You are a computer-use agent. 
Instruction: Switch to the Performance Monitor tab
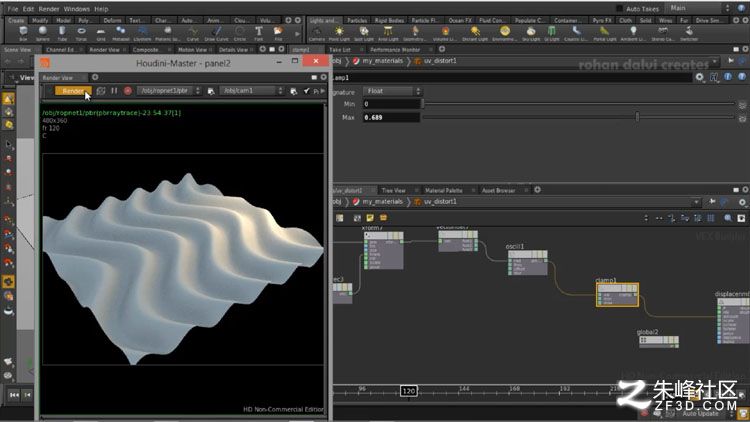(395, 49)
